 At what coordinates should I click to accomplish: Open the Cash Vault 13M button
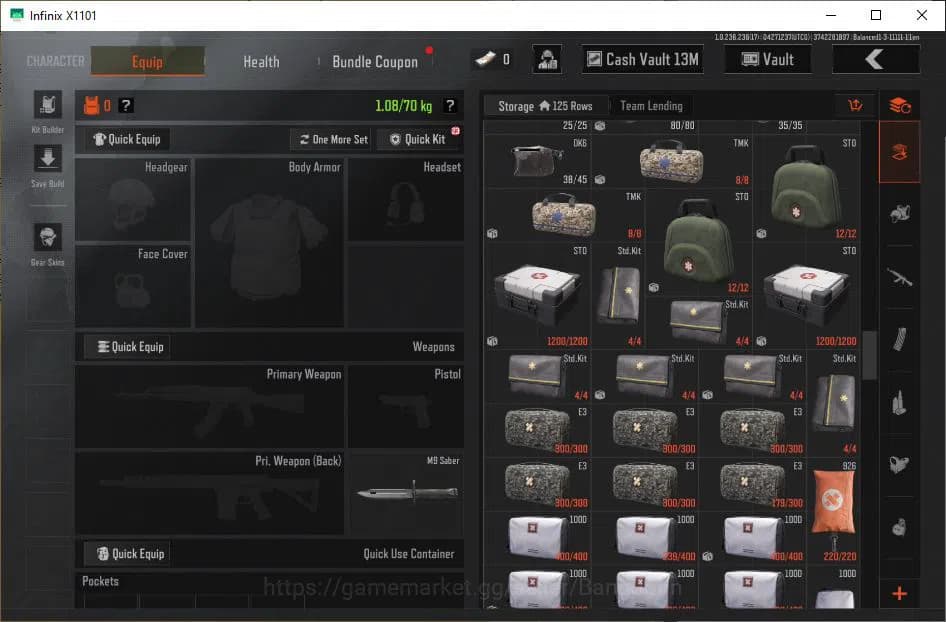tap(642, 59)
